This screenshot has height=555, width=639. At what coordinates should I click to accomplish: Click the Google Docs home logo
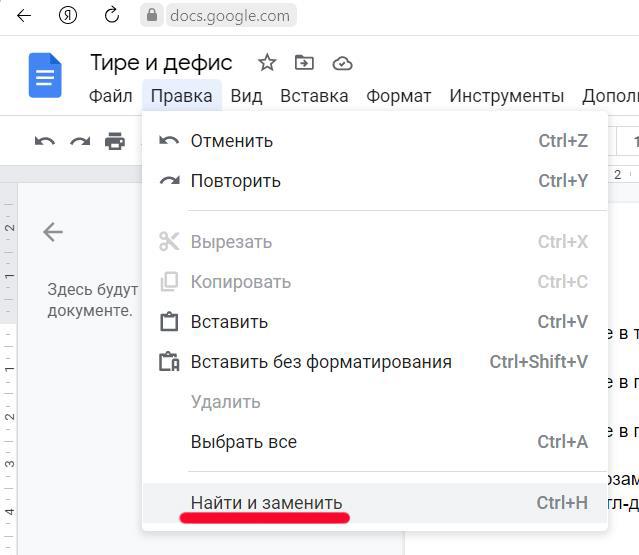pyautogui.click(x=45, y=77)
